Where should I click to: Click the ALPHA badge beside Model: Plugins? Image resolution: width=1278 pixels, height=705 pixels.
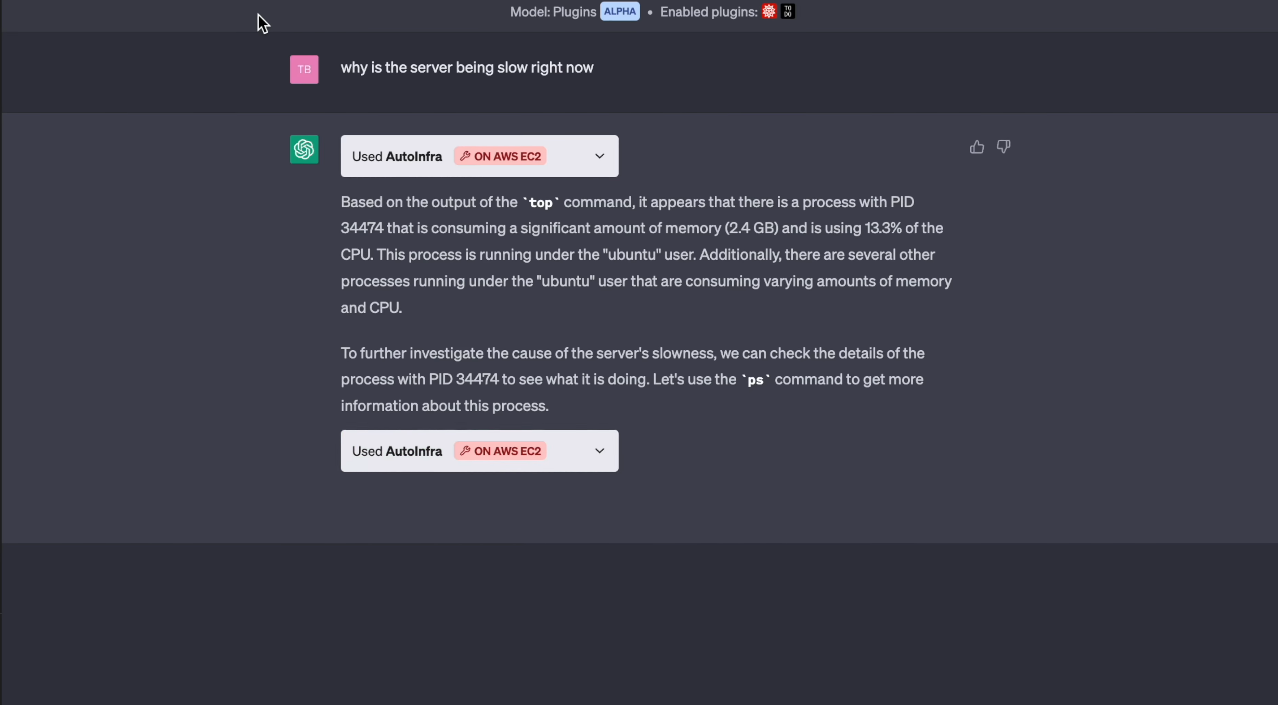620,12
